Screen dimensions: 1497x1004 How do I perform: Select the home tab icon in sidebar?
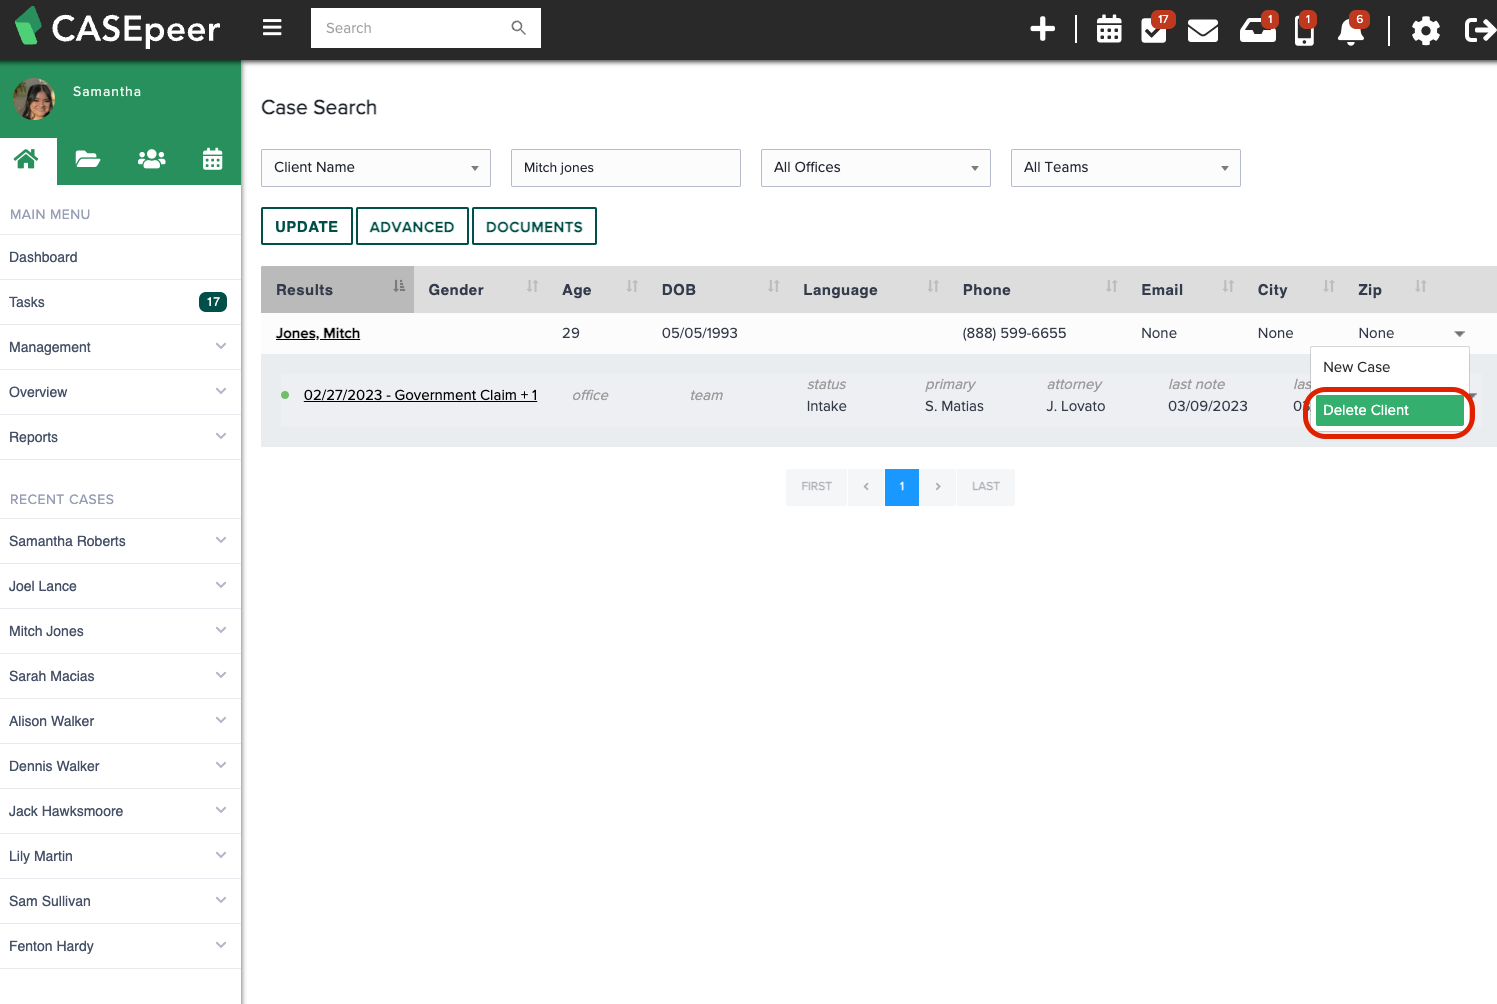click(x=27, y=158)
